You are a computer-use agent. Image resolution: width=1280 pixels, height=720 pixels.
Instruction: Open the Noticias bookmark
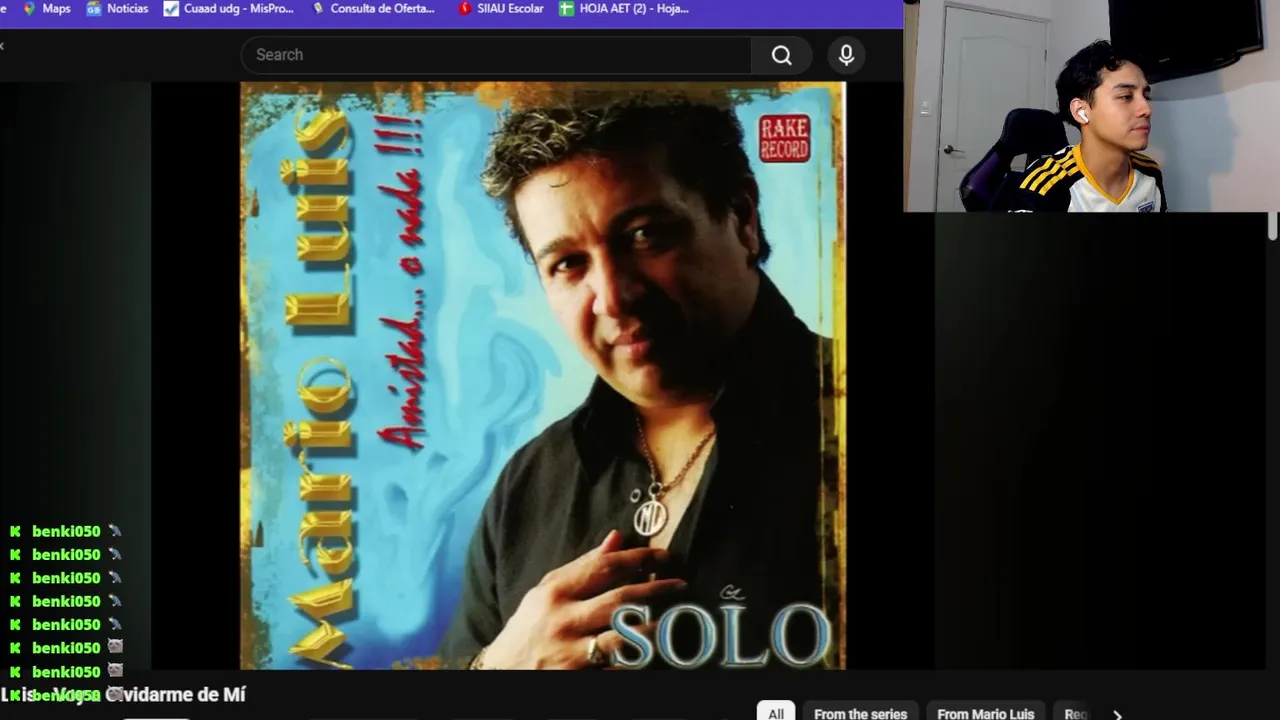coord(117,8)
